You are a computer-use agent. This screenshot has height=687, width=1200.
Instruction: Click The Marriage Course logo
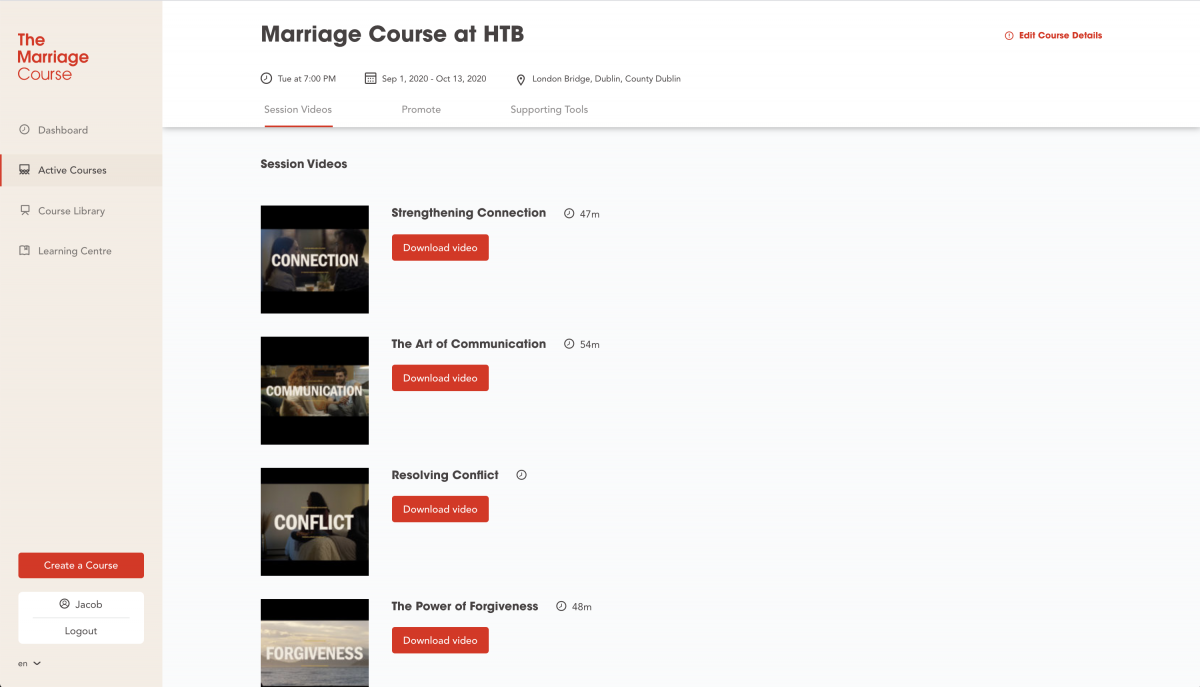(x=53, y=56)
